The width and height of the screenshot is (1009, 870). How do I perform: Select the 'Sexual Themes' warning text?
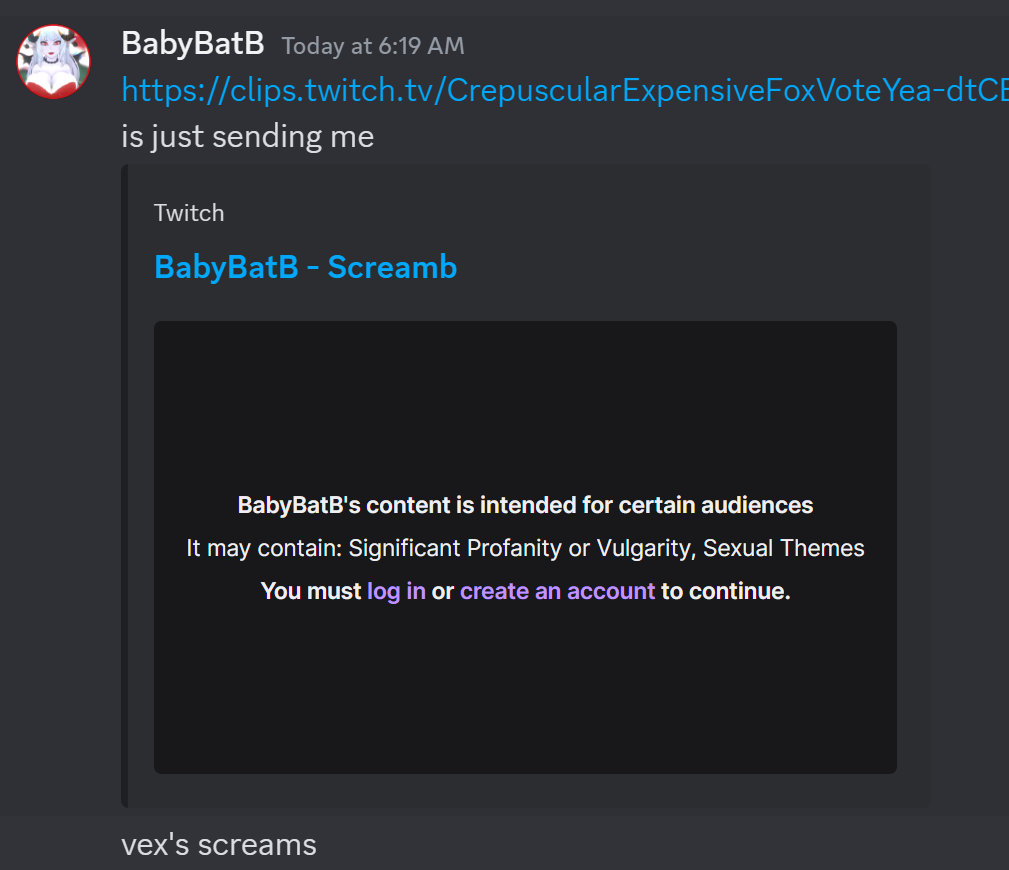point(783,548)
